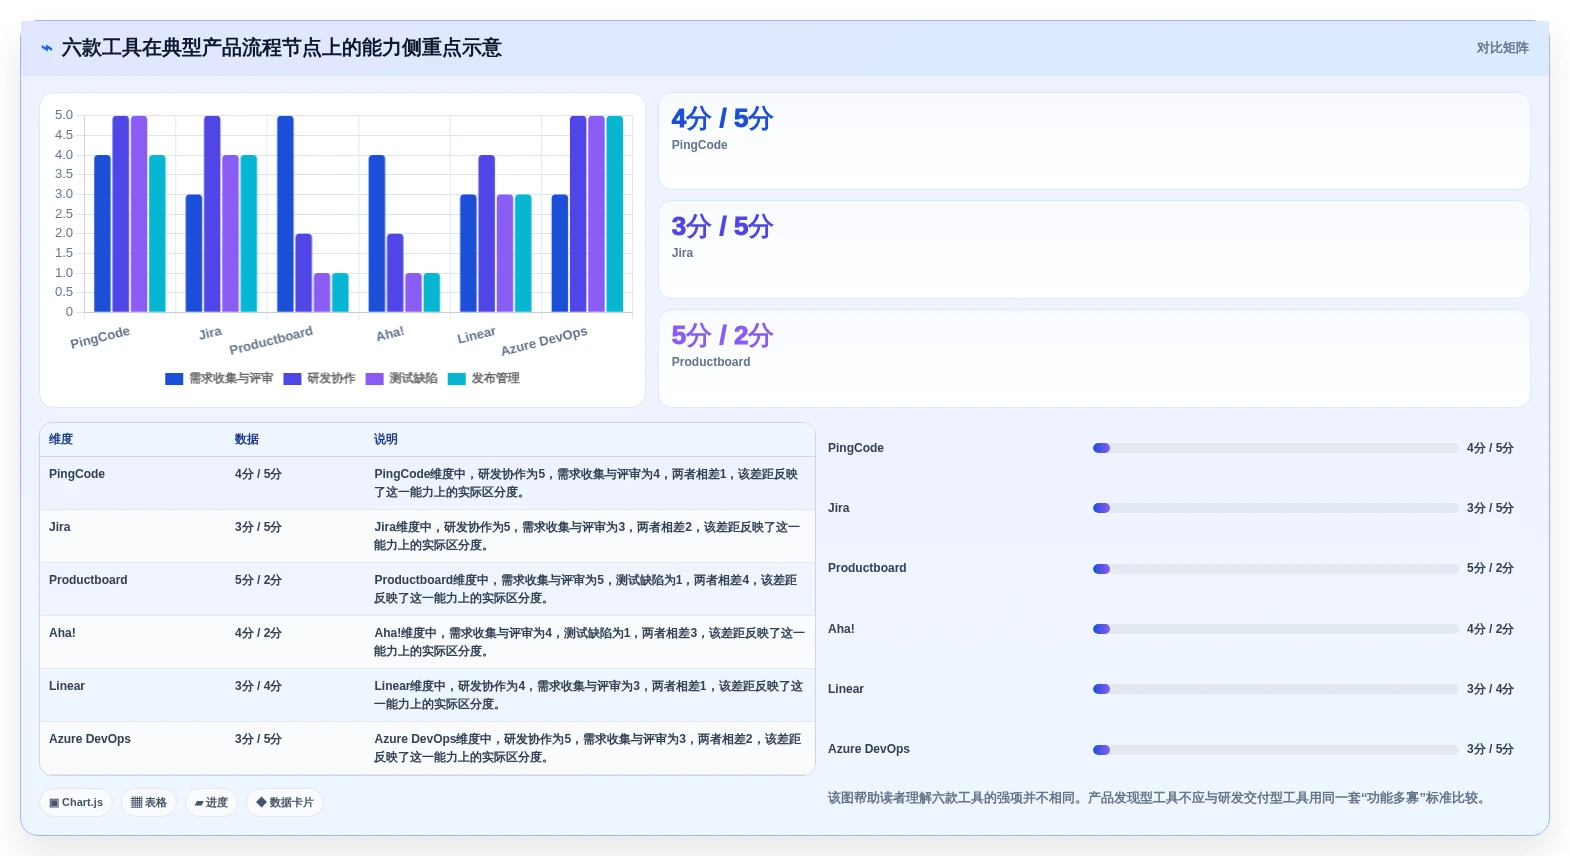
Task: Click the Azure DevOps axis label on chart
Action: 544,340
